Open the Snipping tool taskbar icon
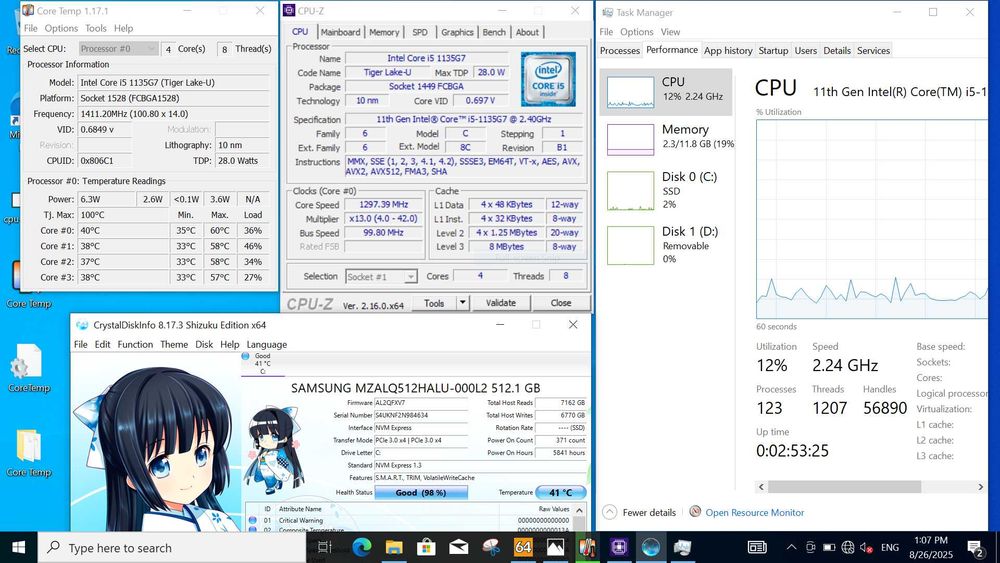The width and height of the screenshot is (1000, 563). click(490, 547)
